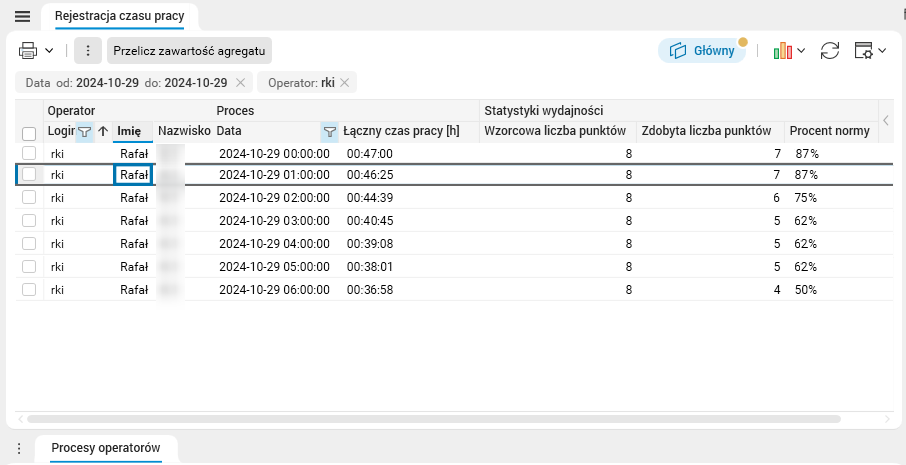Click the Statystyki wydajności group header
Viewport: 906px width, 465px height.
tap(544, 110)
